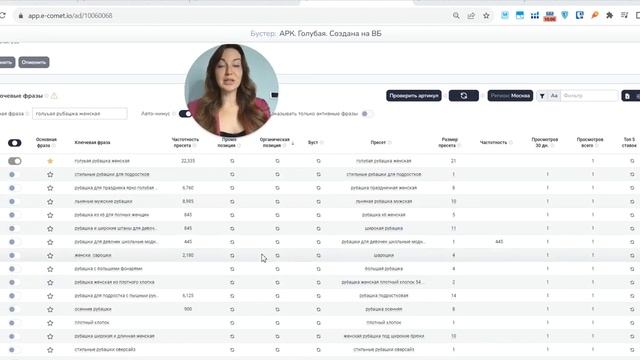Image resolution: width=640 pixels, height=360 pixels.
Task: Click the sort arrow on Органическая позиция
Action: pyautogui.click(x=293, y=143)
